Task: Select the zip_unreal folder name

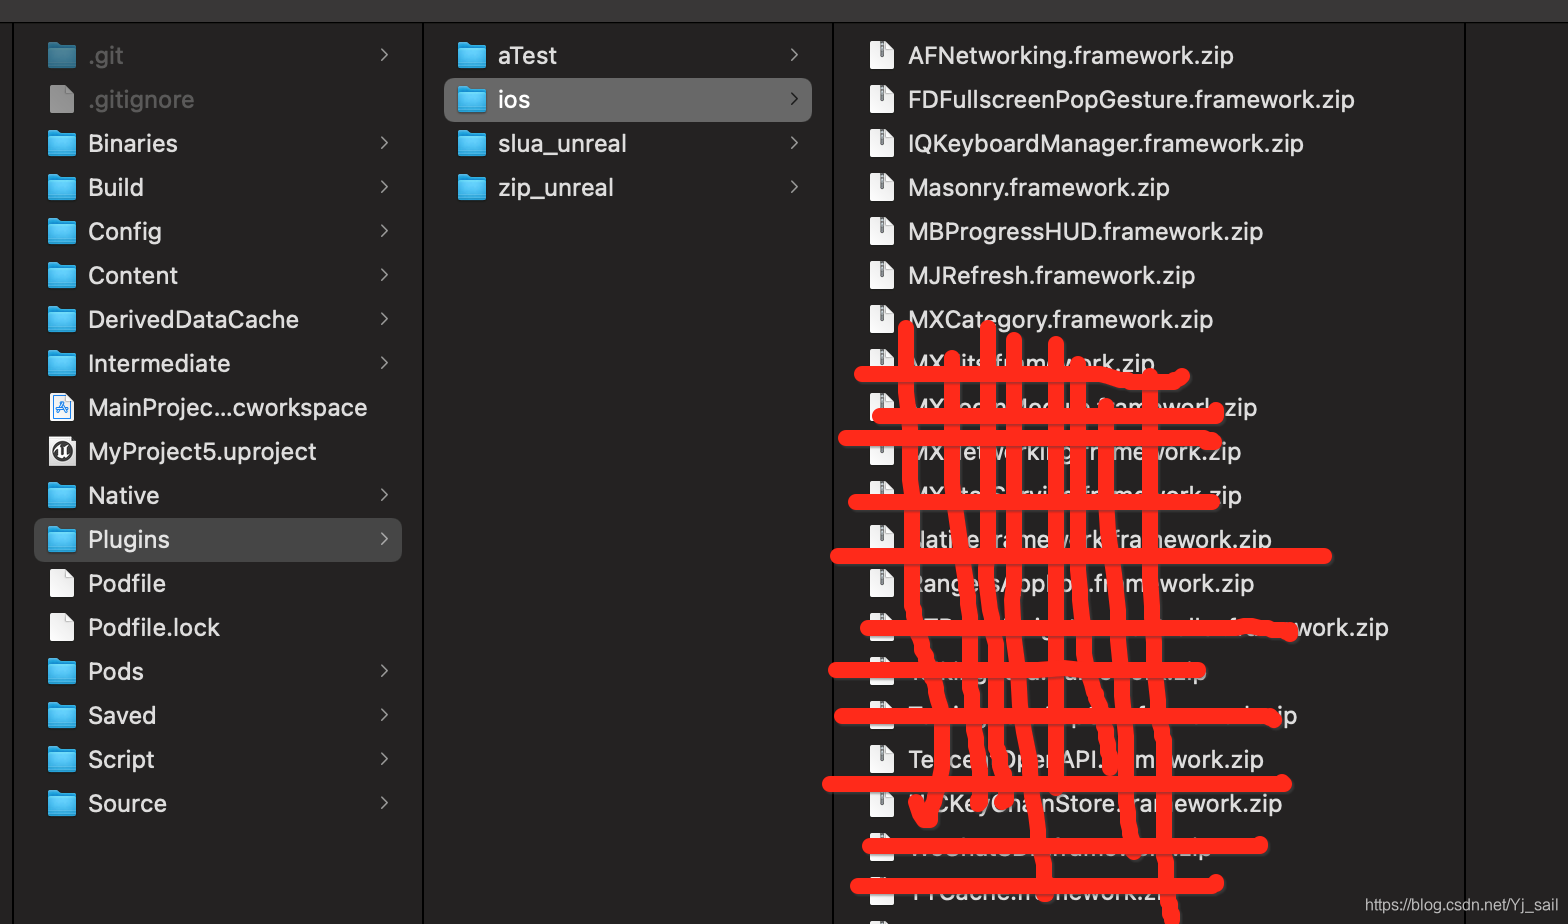Action: 556,188
